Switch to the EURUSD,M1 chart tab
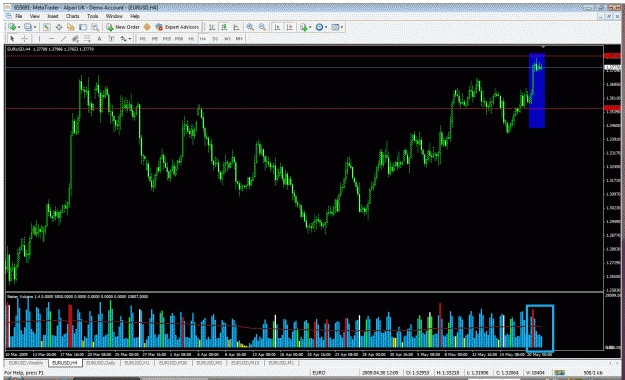Image resolution: width=625 pixels, height=380 pixels. [281, 363]
